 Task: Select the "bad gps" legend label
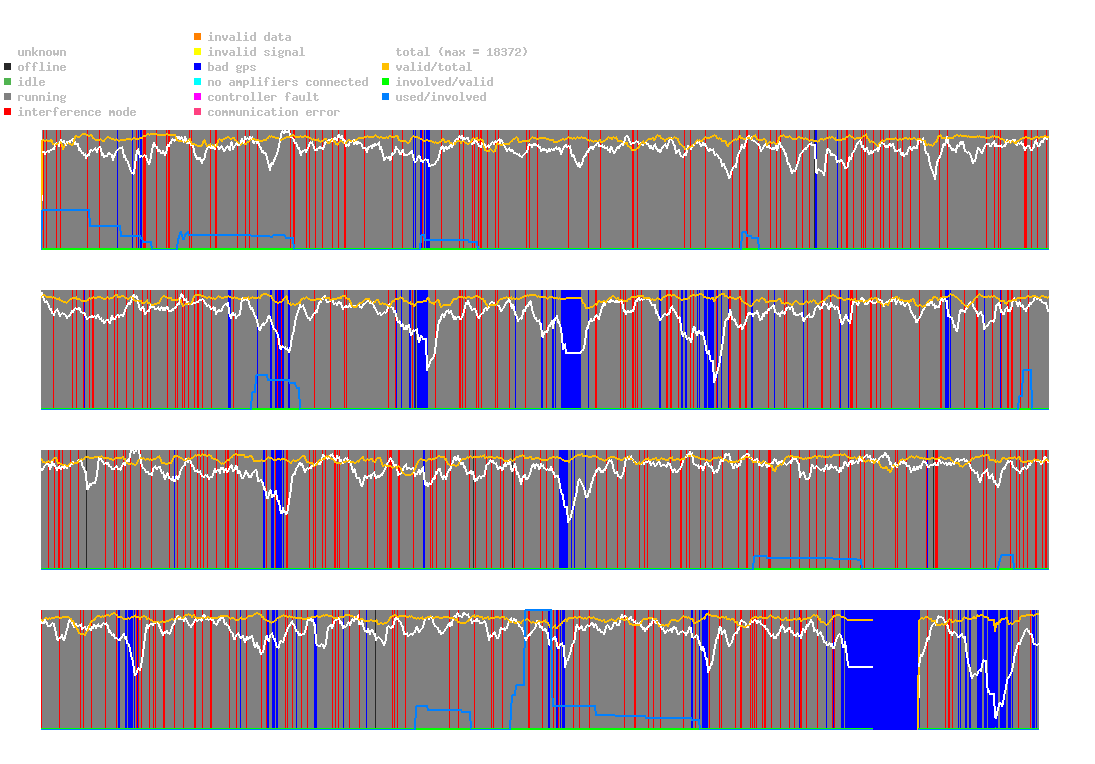coord(232,67)
